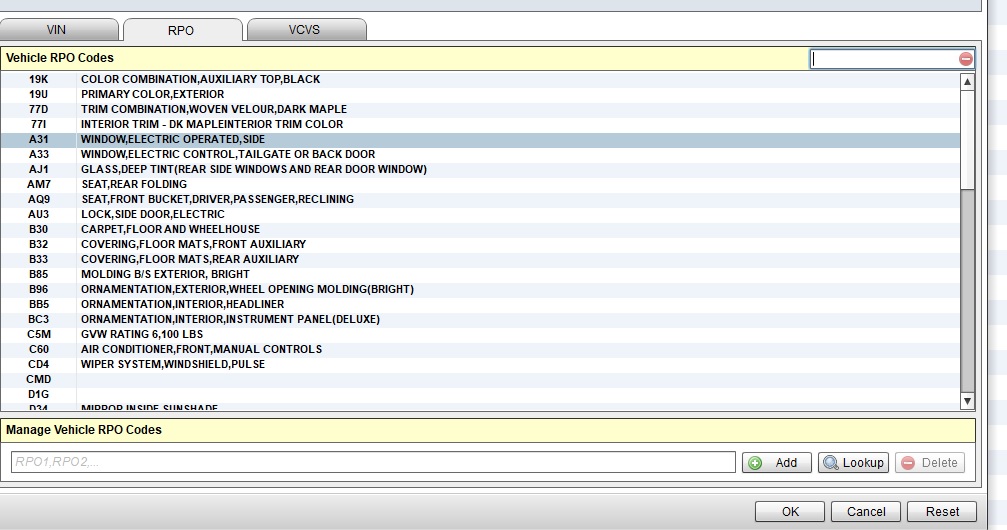Select row B30 Carpet Floor and Wheelhouse
1007x530 pixels.
click(x=480, y=229)
